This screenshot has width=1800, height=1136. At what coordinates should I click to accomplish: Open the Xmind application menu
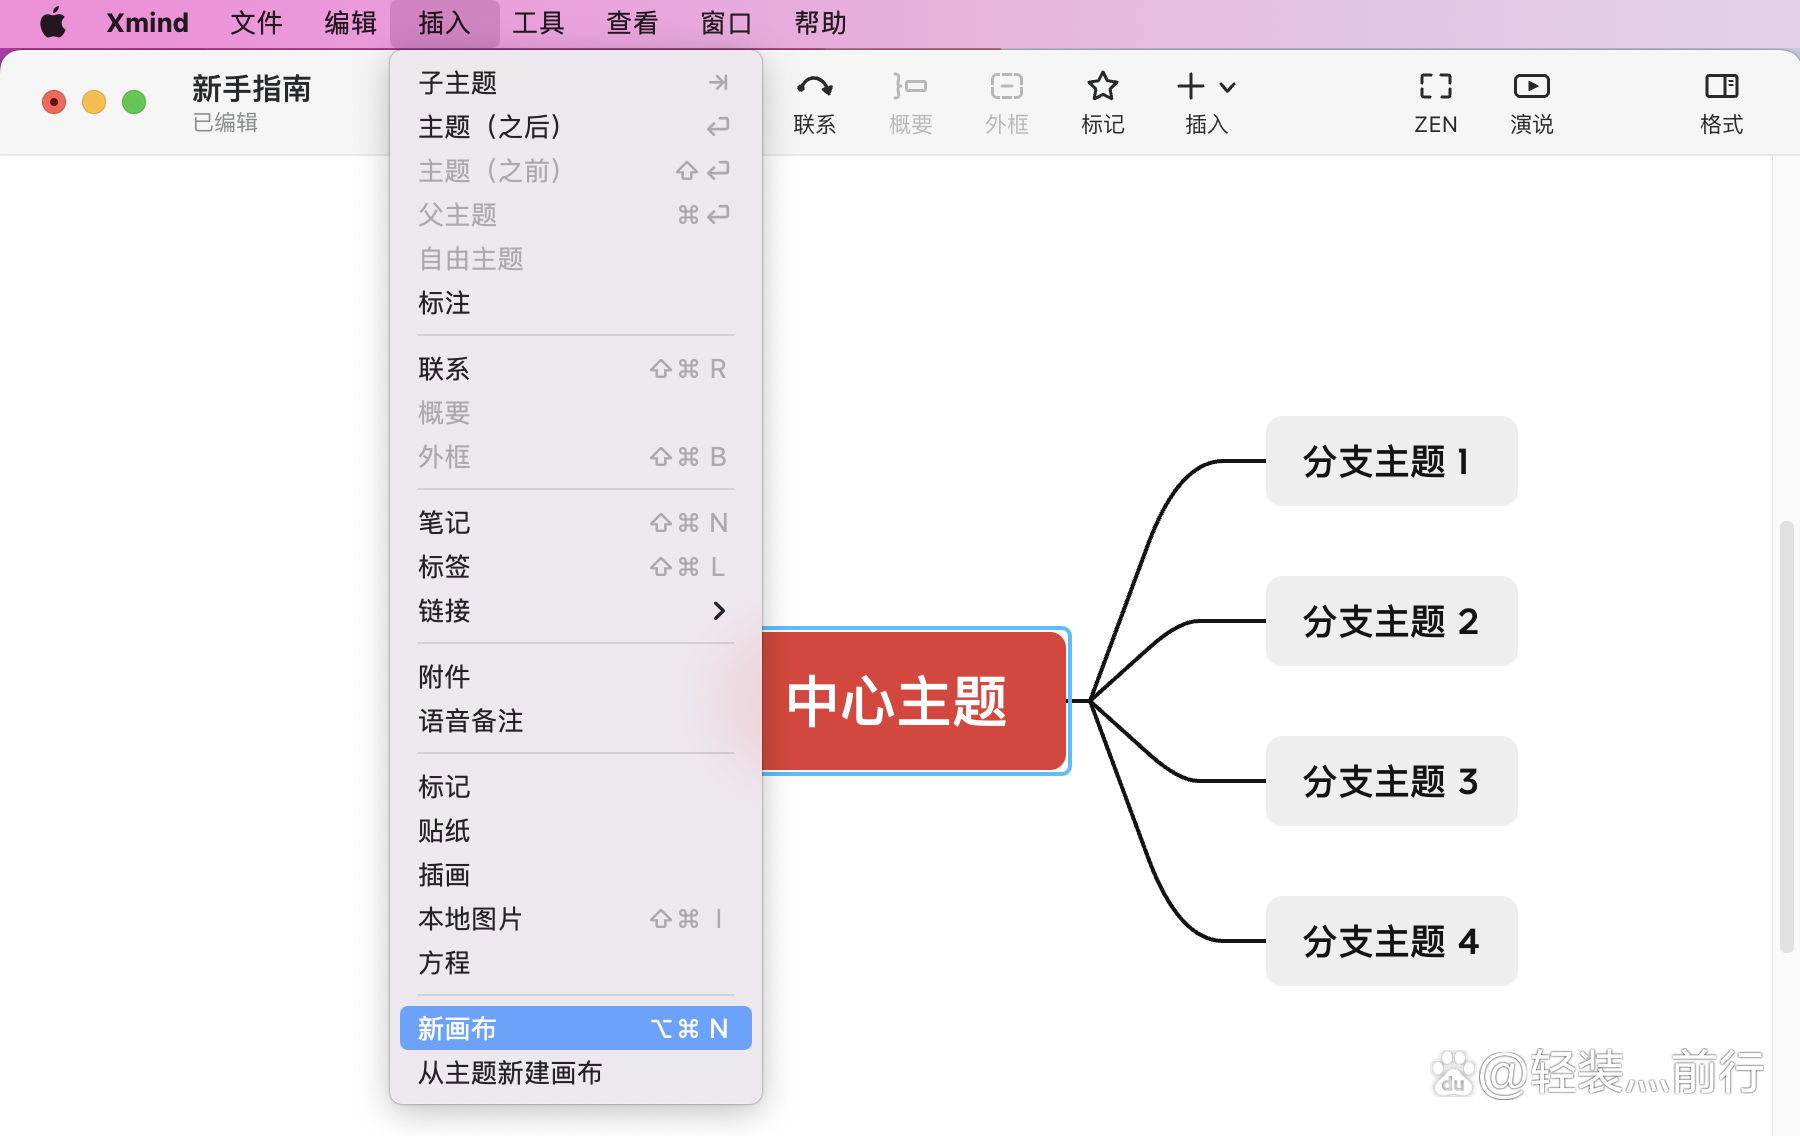147,22
